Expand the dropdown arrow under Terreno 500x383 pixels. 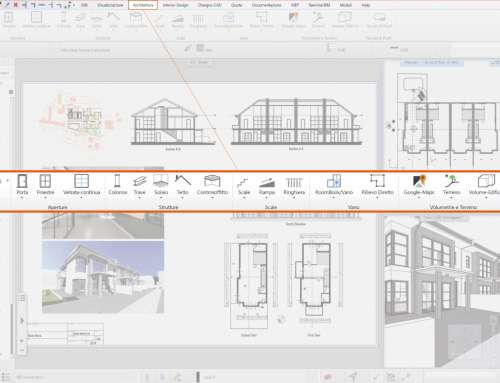click(x=451, y=198)
